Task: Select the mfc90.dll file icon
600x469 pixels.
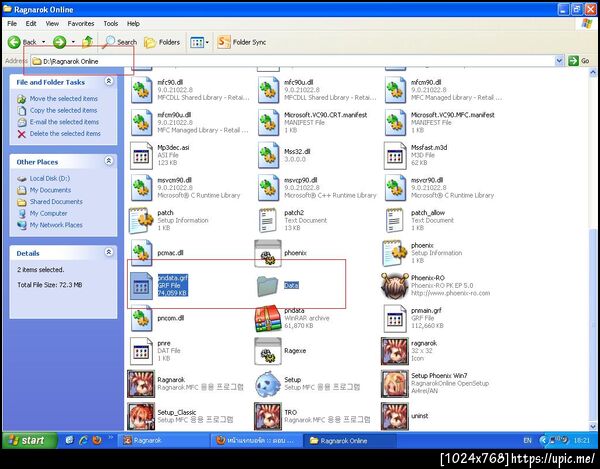Action: [x=141, y=90]
